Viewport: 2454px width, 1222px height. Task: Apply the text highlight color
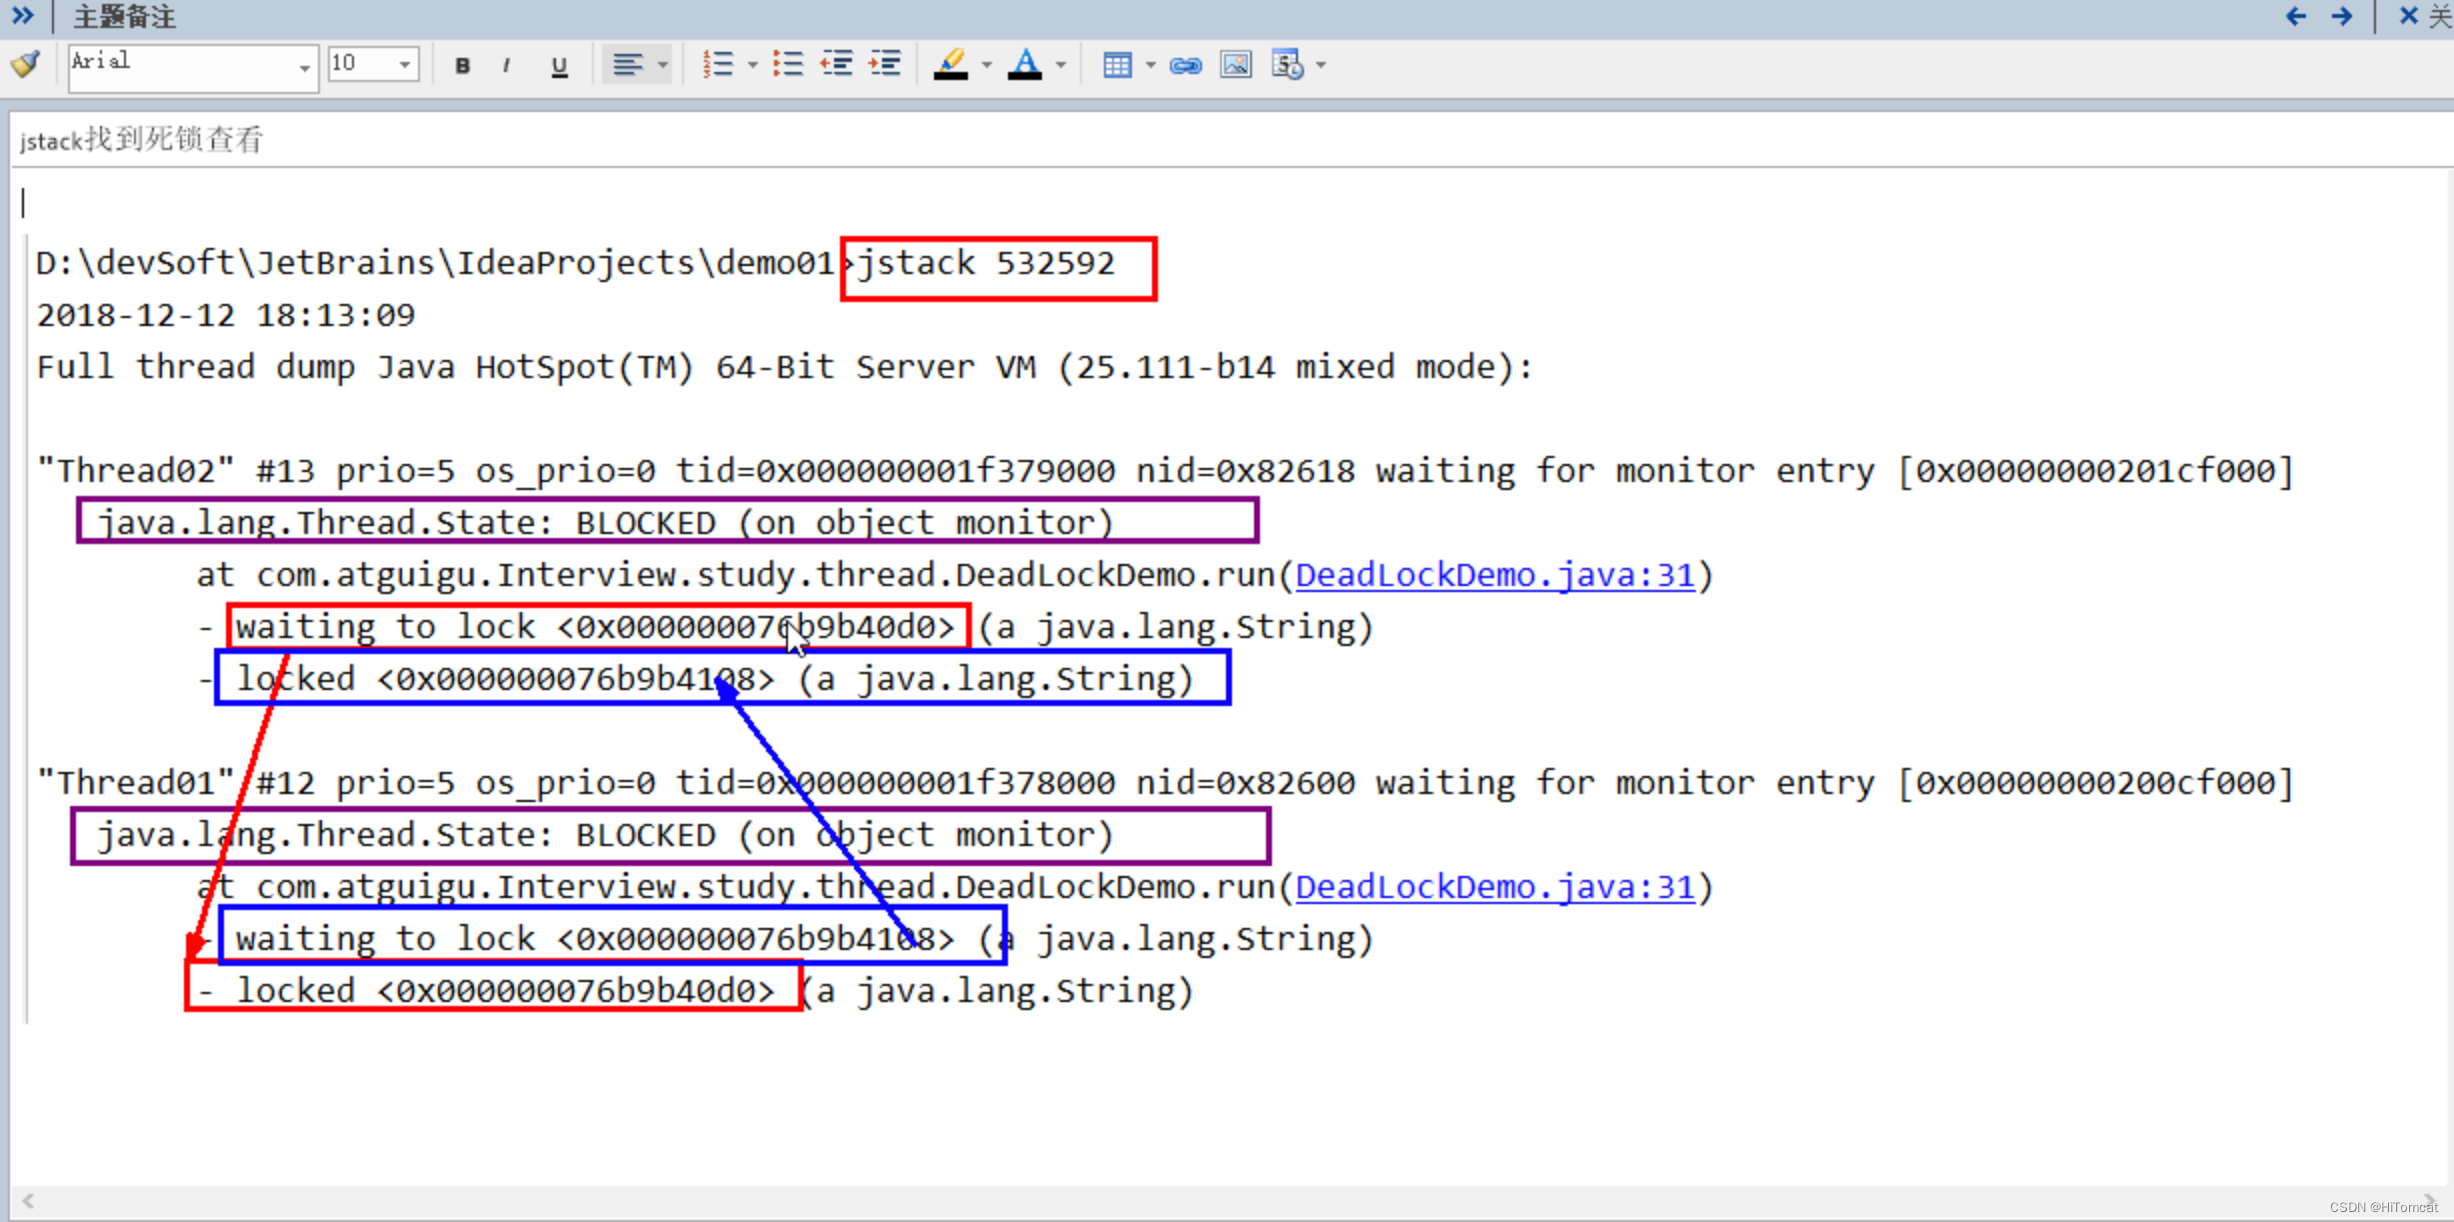[950, 65]
